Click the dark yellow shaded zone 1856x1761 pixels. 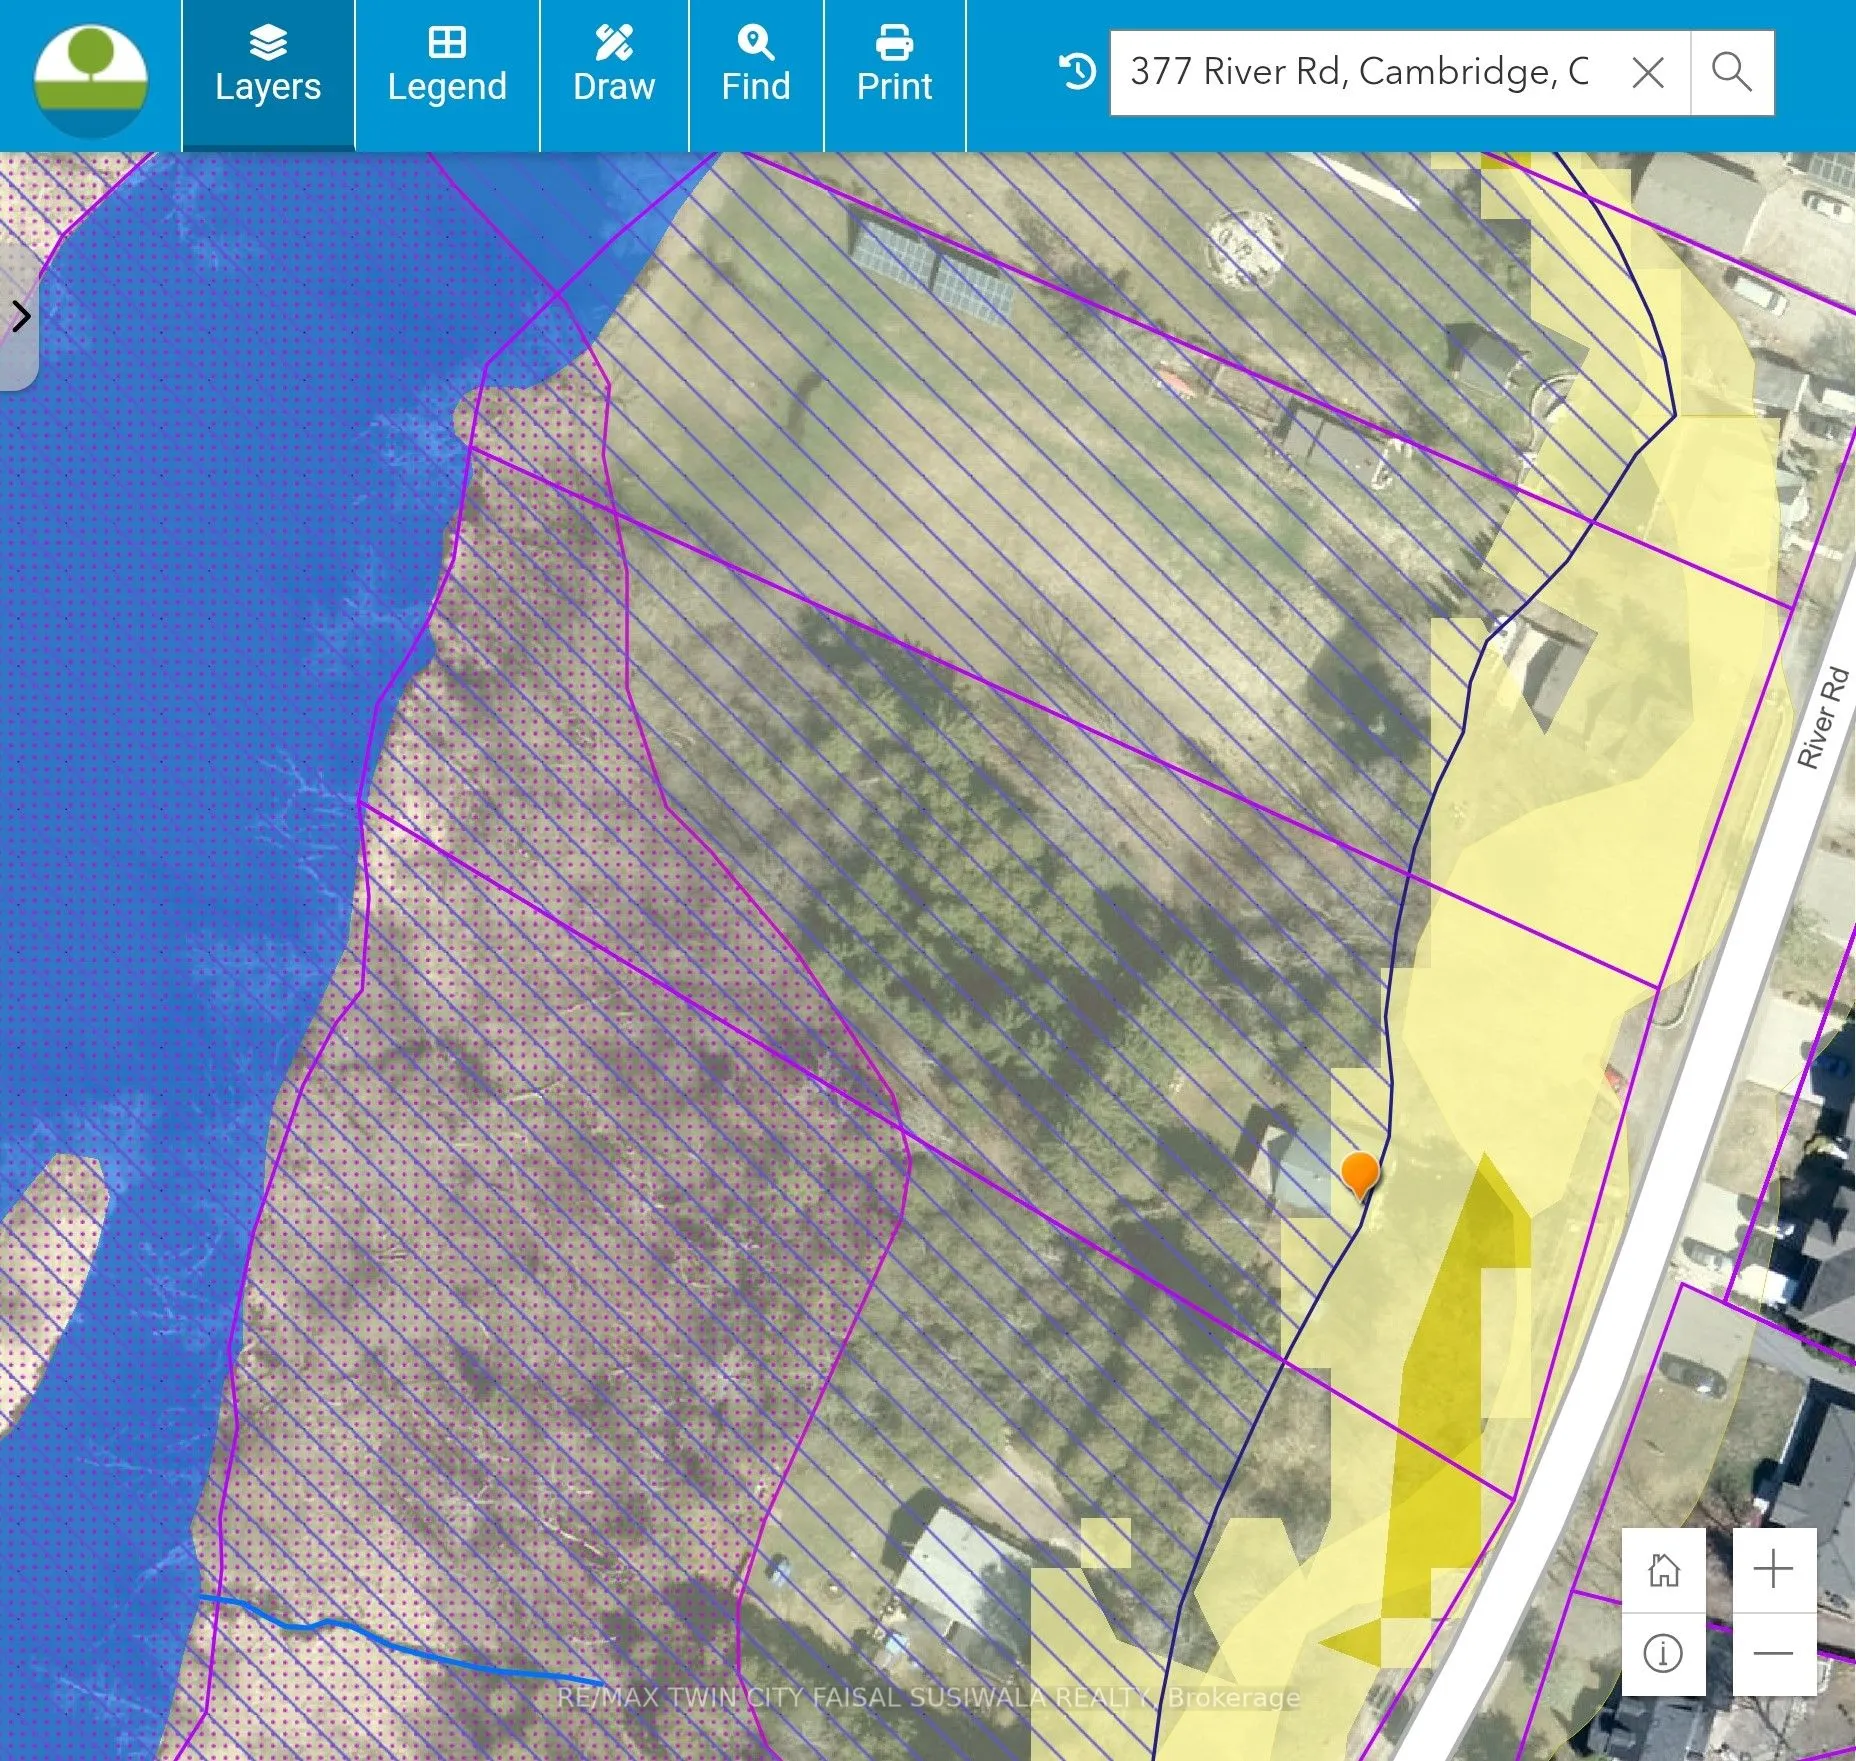[1450, 1380]
